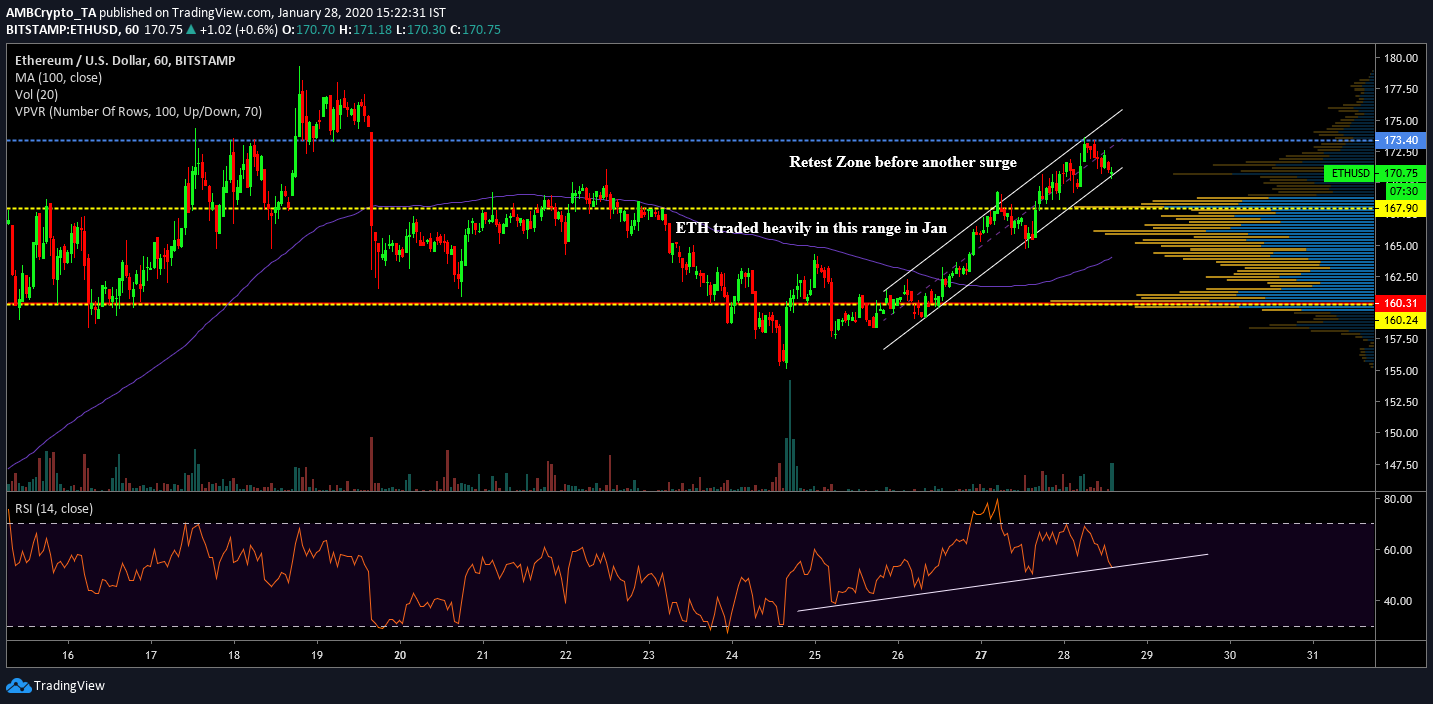Click the red 160.31 price label
Image resolution: width=1433 pixels, height=704 pixels.
pos(1402,303)
